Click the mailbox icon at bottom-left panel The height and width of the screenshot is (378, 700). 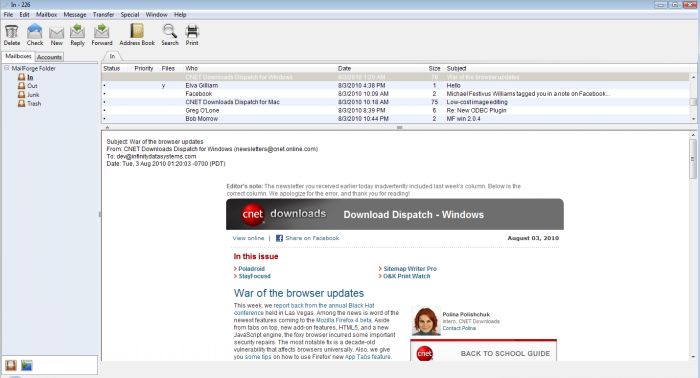pyautogui.click(x=11, y=366)
